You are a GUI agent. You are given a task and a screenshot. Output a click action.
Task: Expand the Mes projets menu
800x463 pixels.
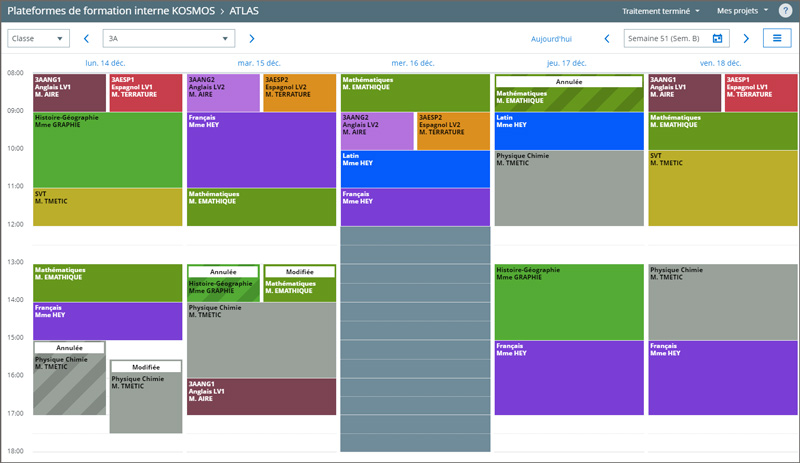tap(742, 10)
